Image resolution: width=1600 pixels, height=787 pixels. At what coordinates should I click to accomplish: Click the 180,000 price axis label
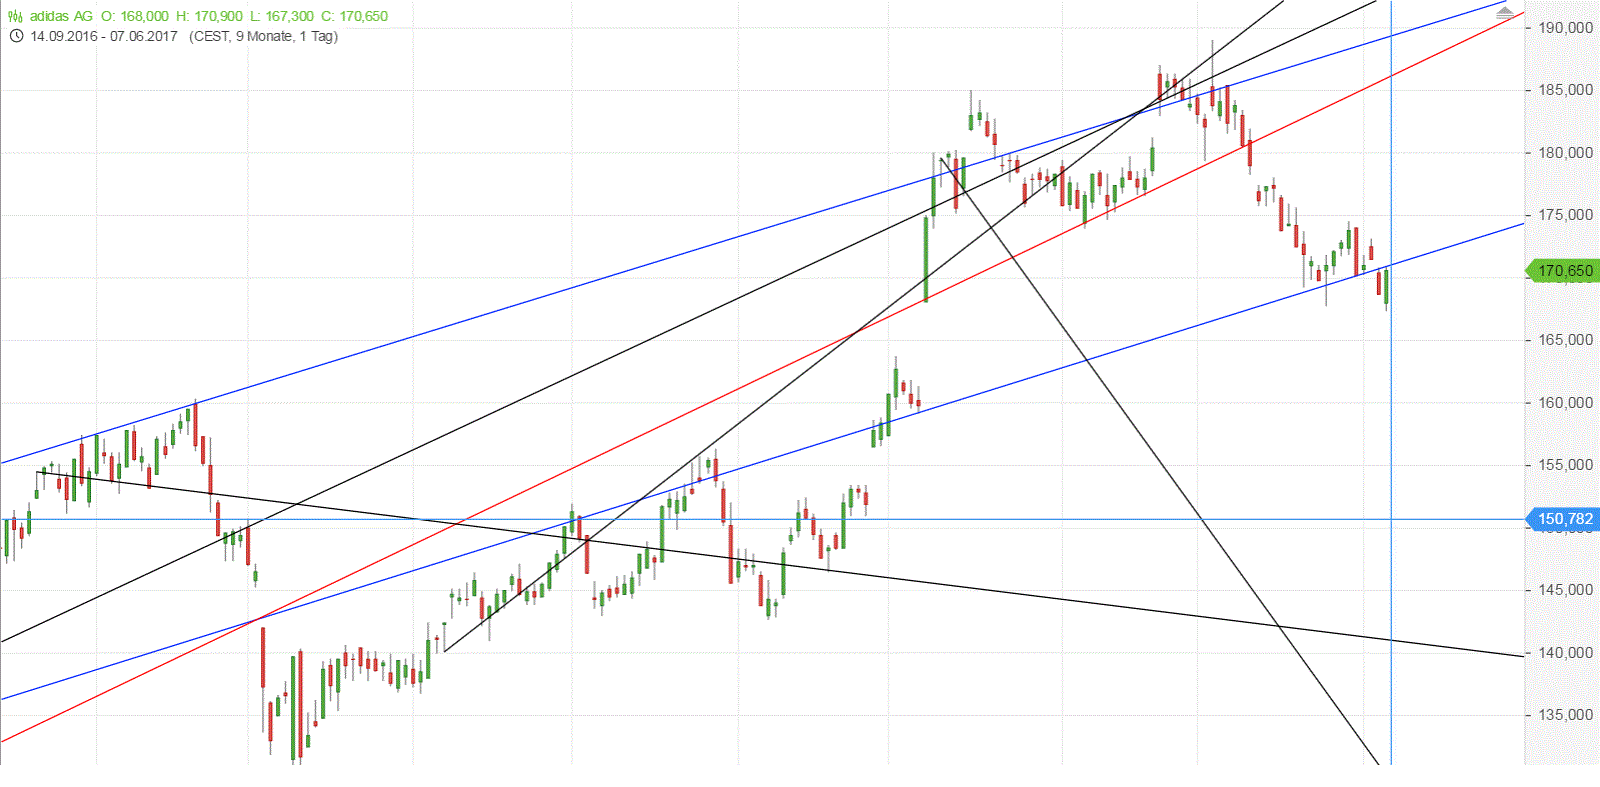pyautogui.click(x=1565, y=153)
